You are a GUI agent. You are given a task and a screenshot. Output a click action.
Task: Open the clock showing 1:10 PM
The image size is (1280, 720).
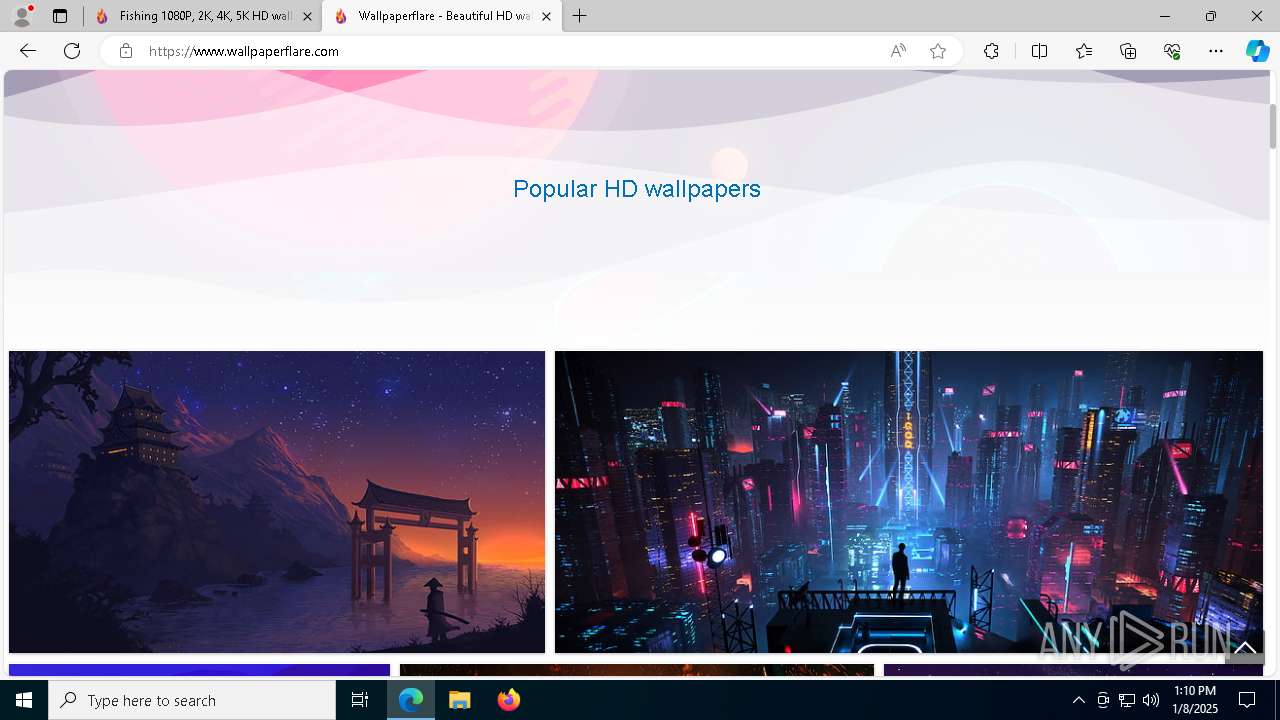click(x=1195, y=700)
